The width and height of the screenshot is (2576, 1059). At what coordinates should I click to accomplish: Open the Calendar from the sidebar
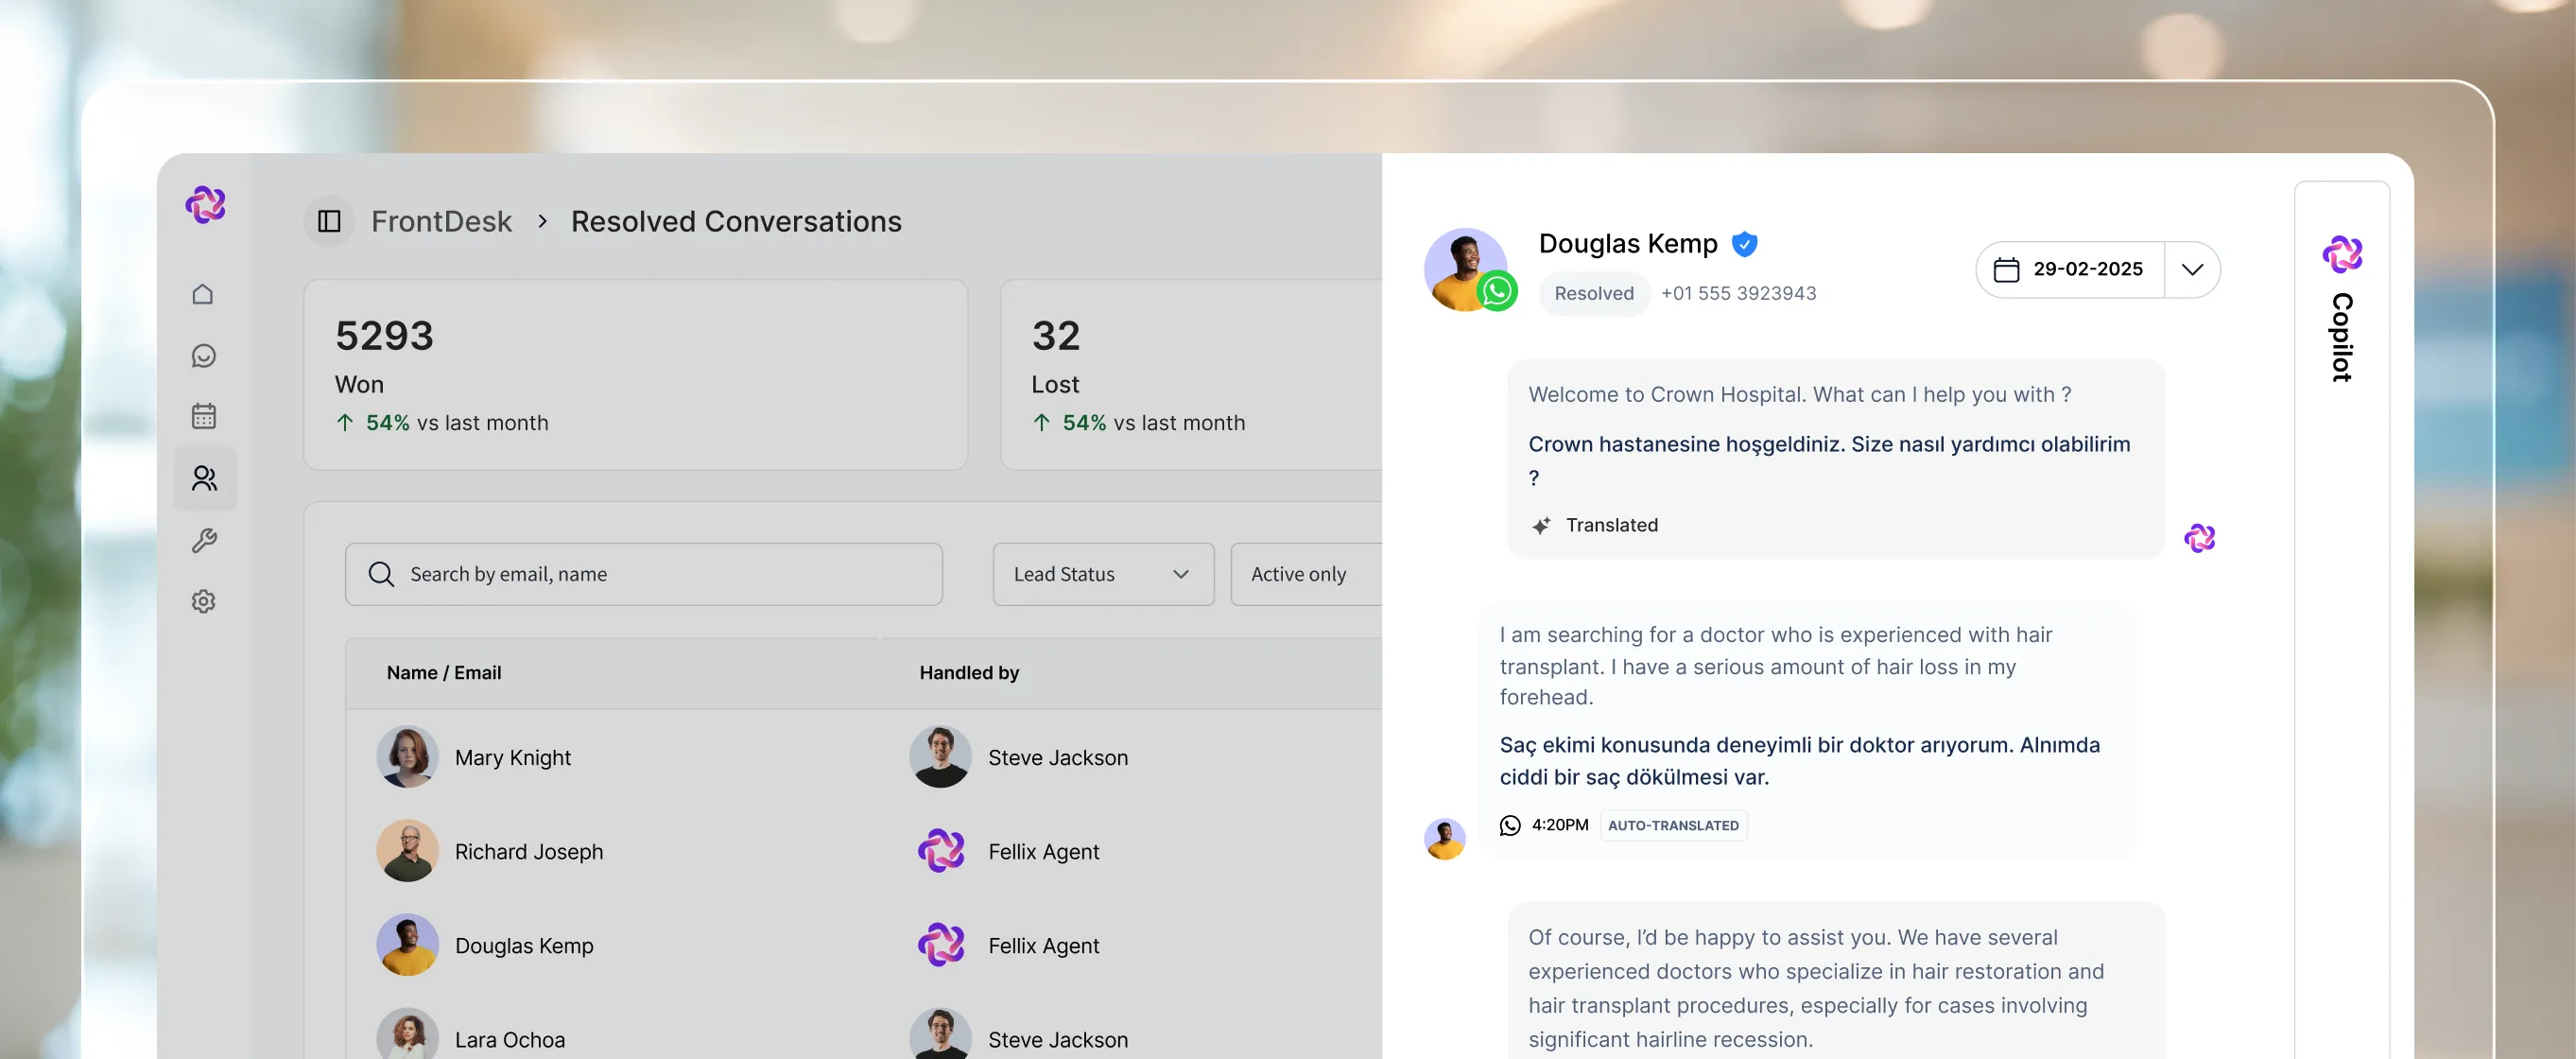coord(204,416)
